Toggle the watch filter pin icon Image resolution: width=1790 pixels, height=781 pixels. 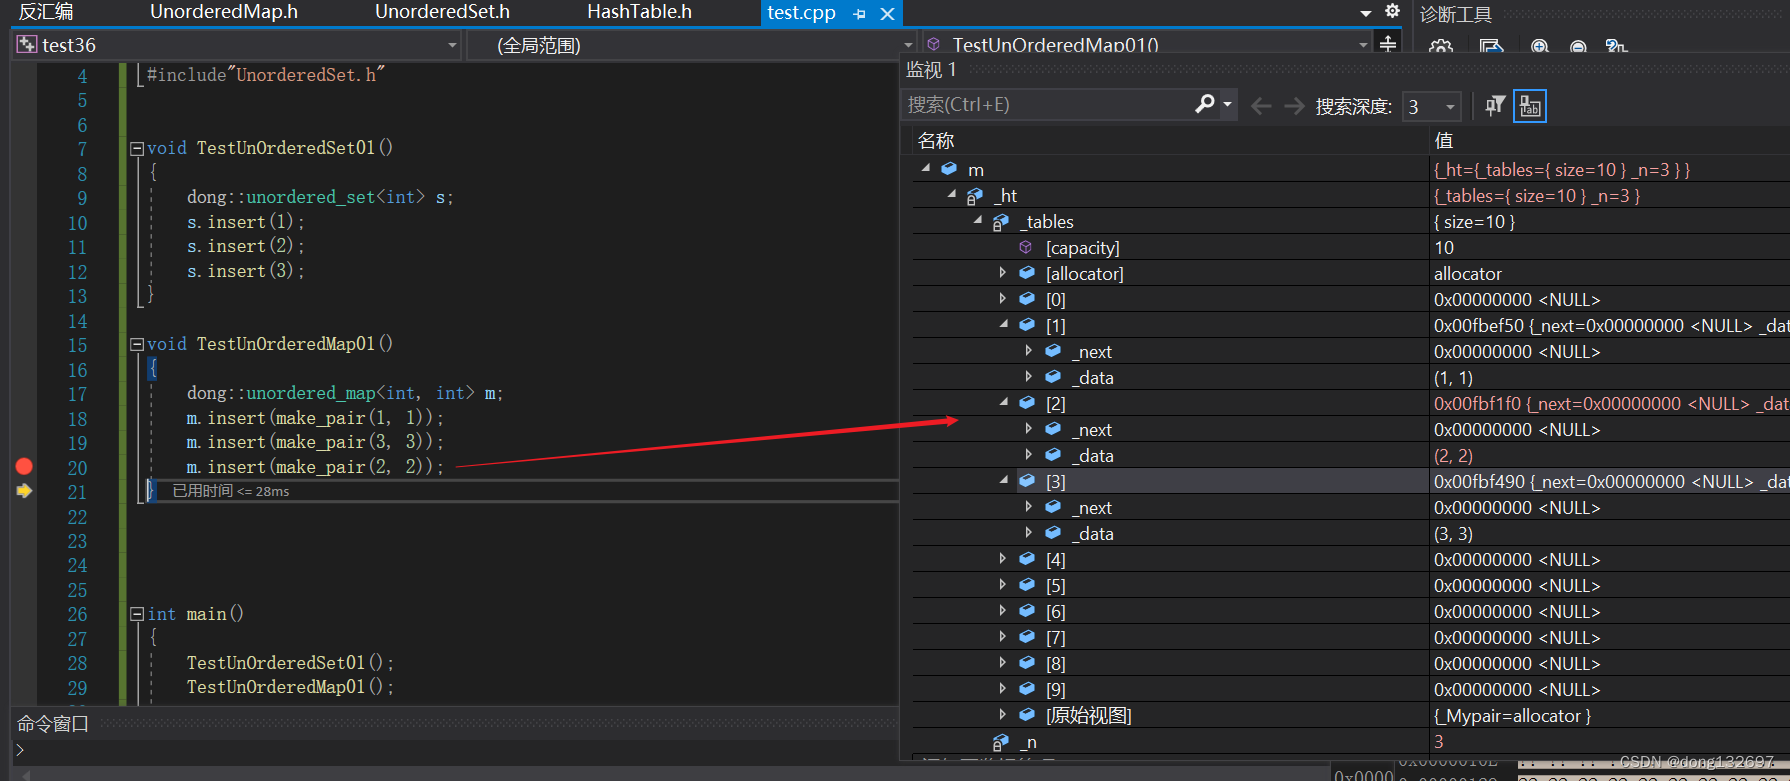tap(1495, 106)
